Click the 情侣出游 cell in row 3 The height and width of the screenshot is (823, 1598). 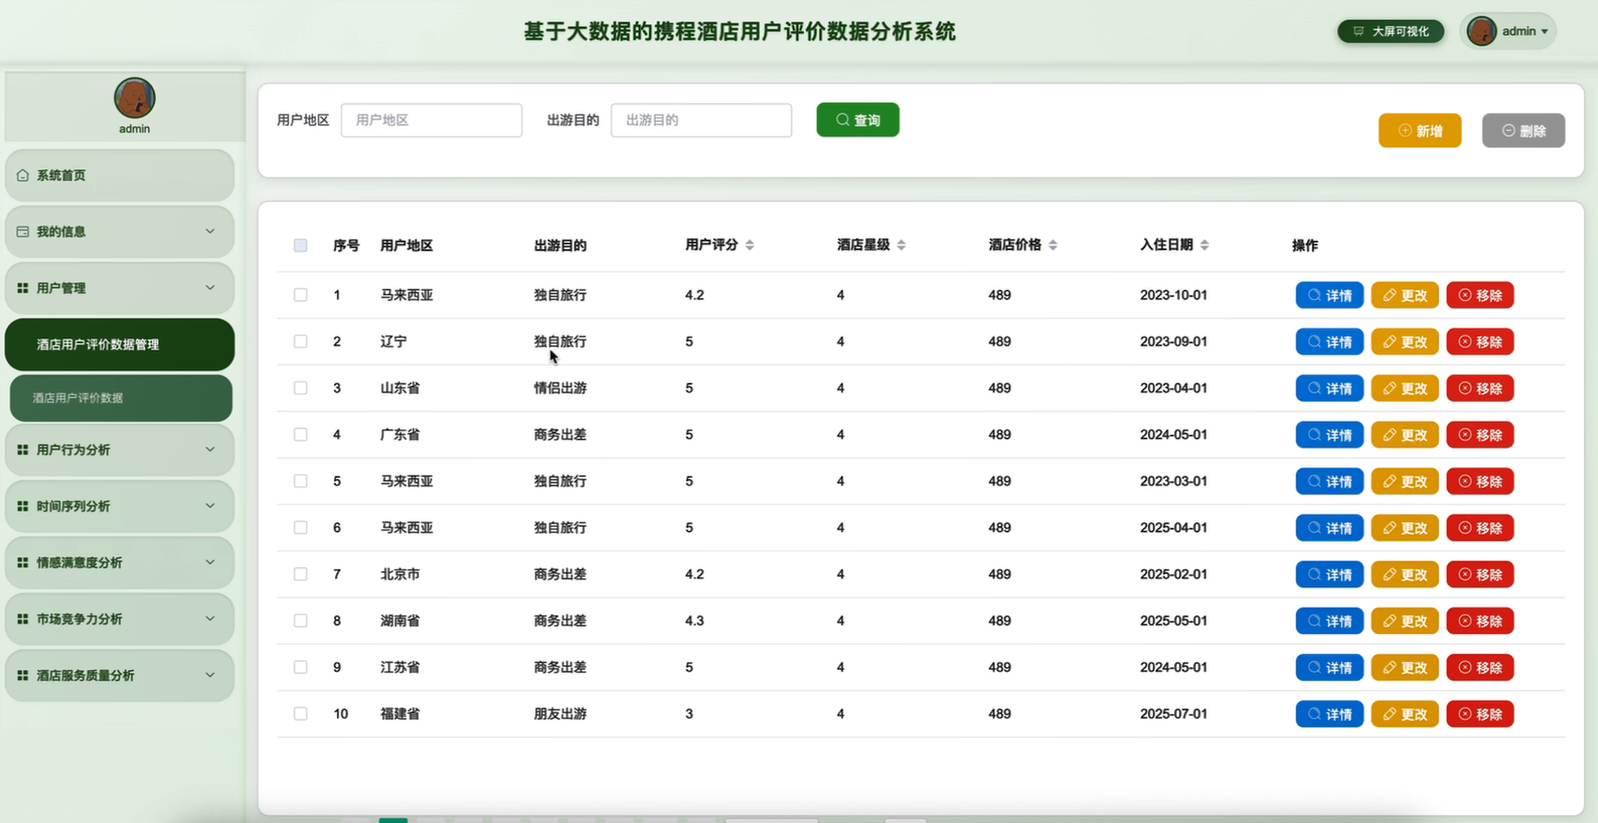click(x=560, y=388)
